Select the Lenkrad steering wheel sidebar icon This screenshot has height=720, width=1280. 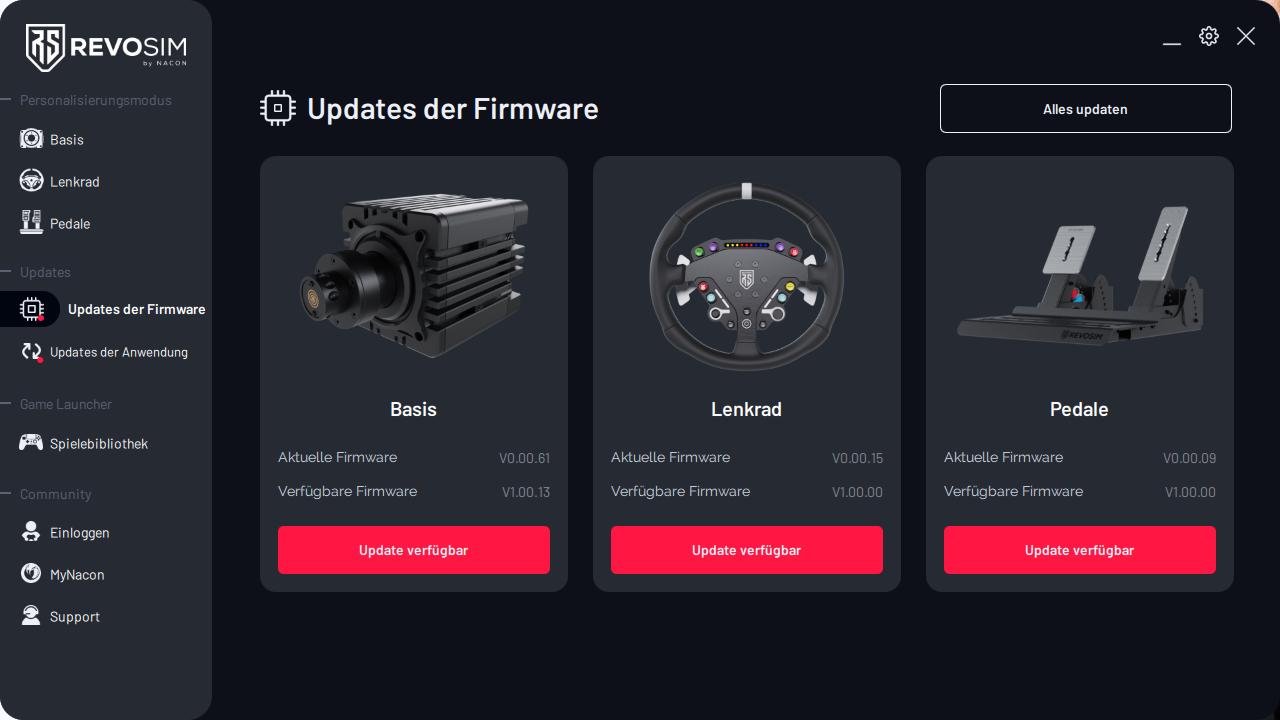tap(31, 181)
